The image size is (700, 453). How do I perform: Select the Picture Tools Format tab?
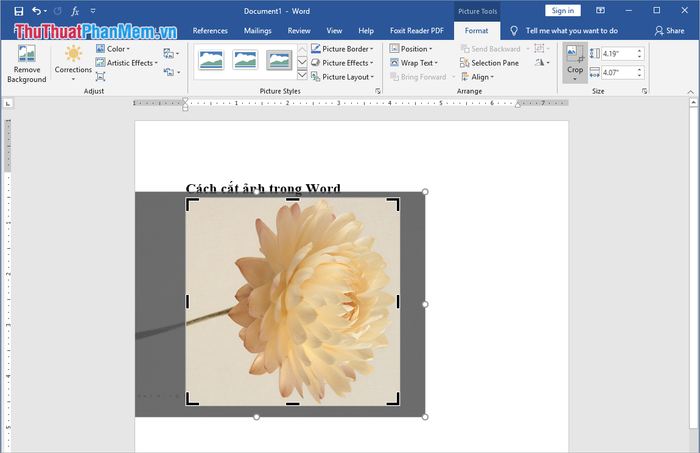click(476, 31)
